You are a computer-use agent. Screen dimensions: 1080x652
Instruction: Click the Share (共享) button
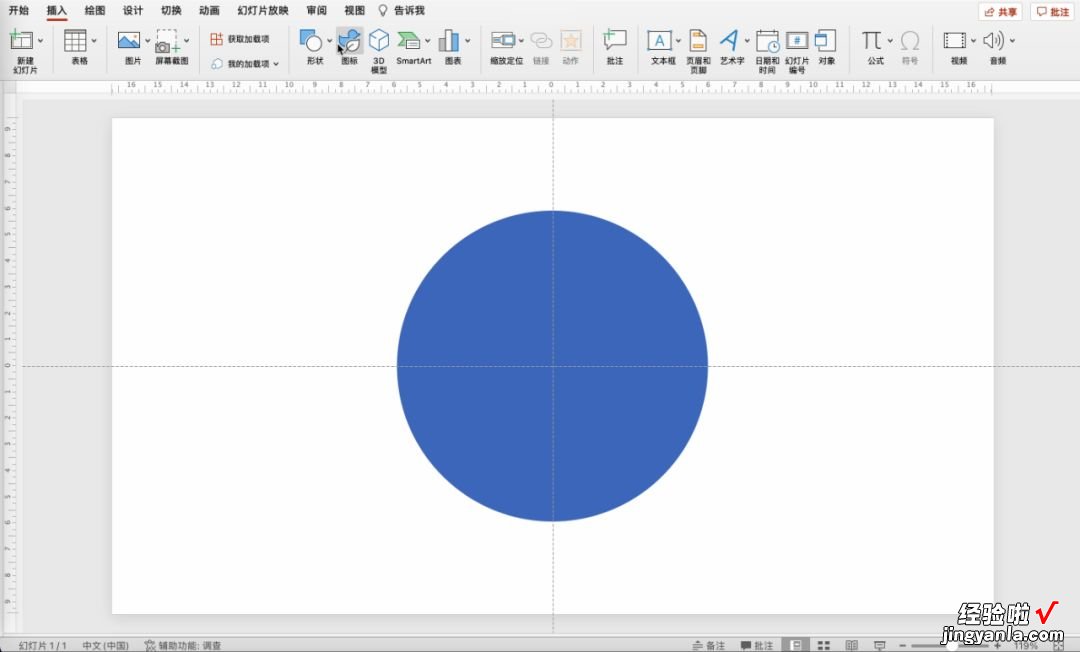coord(1000,12)
